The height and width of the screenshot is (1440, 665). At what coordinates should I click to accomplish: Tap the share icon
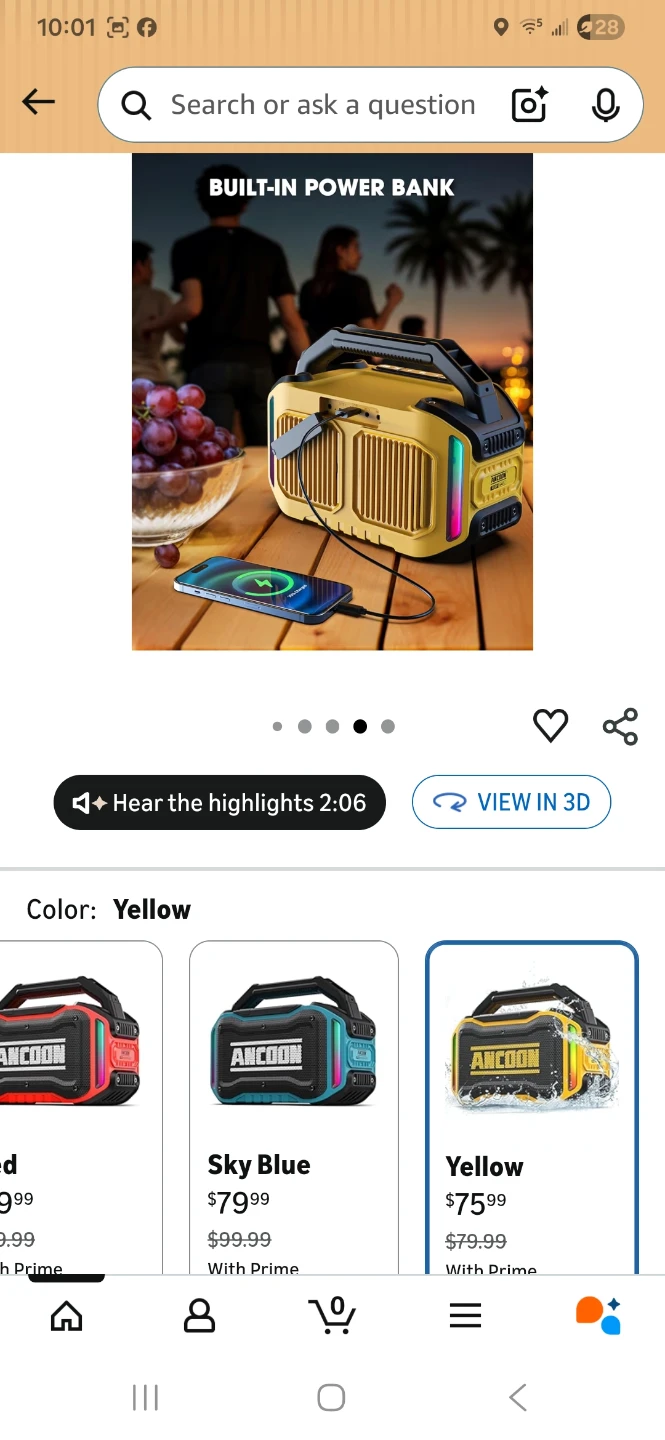pyautogui.click(x=620, y=726)
